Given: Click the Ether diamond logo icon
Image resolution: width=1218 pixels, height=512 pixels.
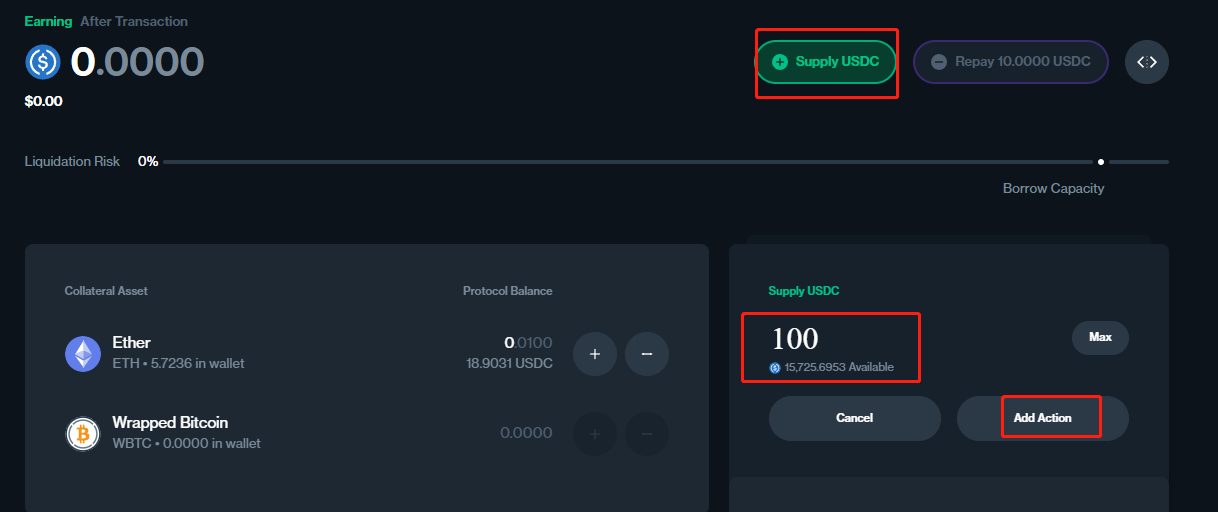Looking at the screenshot, I should [x=83, y=353].
